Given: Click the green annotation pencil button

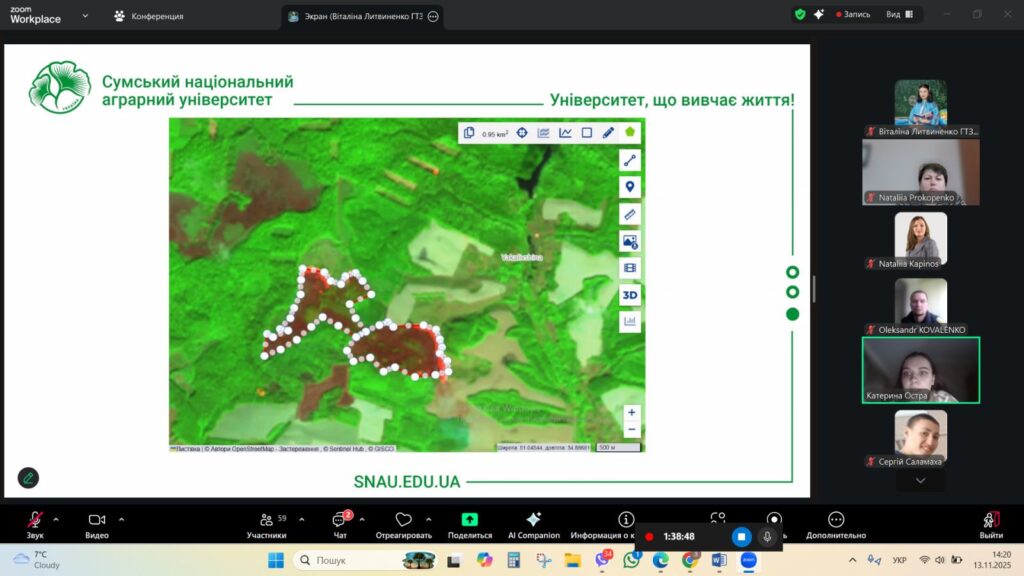Looking at the screenshot, I should [28, 478].
